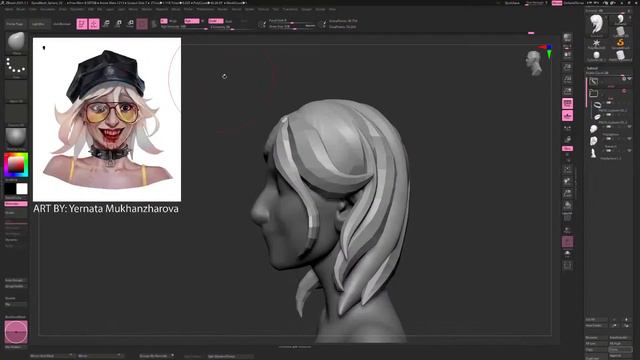Click the BPR render button
The height and width of the screenshot is (360, 640).
(567, 38)
